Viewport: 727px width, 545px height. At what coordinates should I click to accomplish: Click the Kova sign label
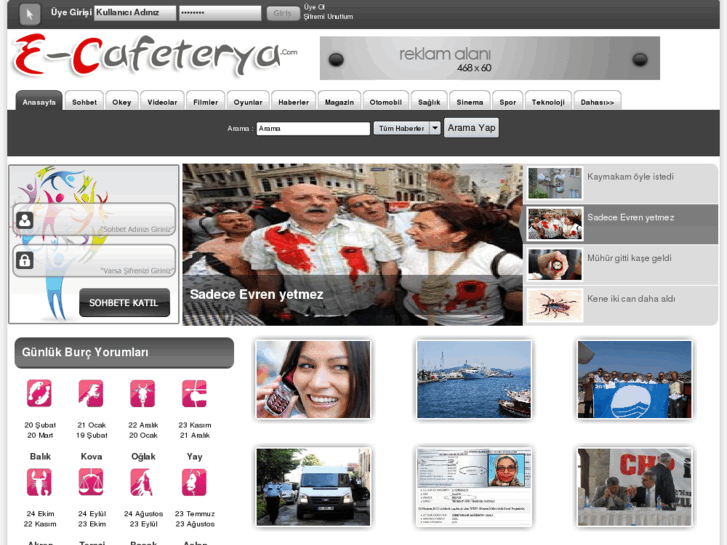pos(91,456)
